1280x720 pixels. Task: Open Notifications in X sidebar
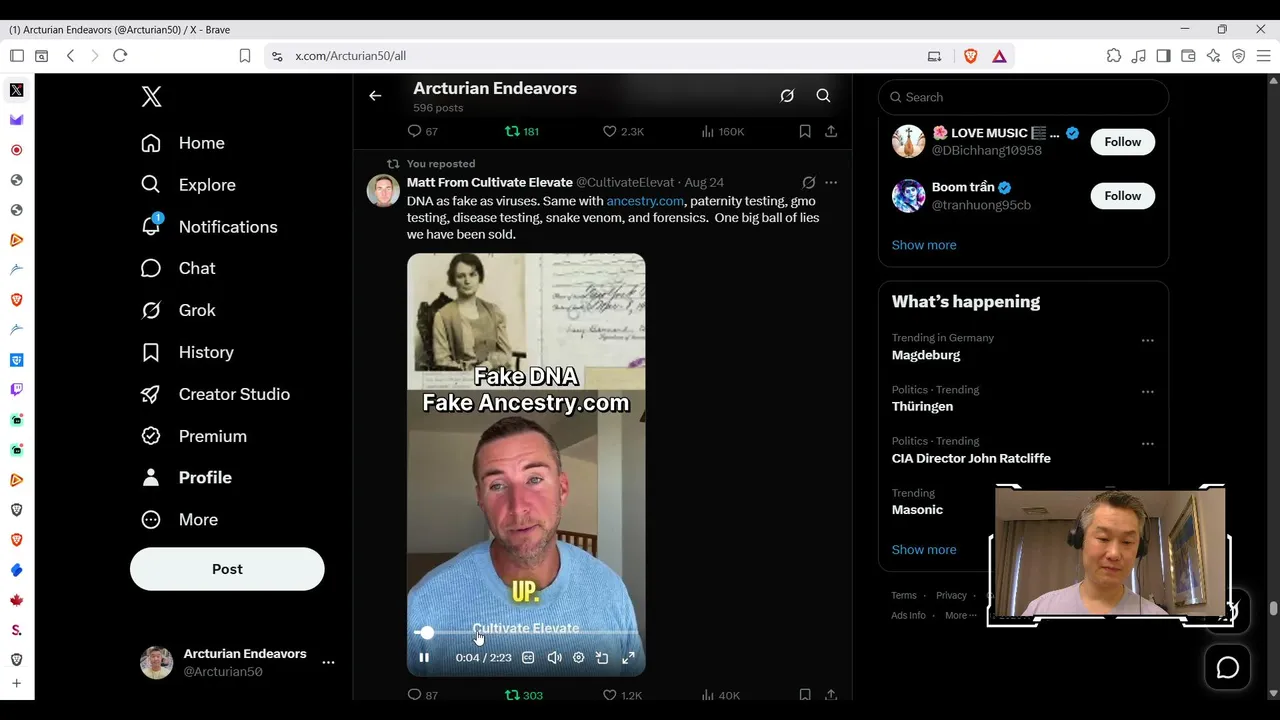tap(209, 227)
